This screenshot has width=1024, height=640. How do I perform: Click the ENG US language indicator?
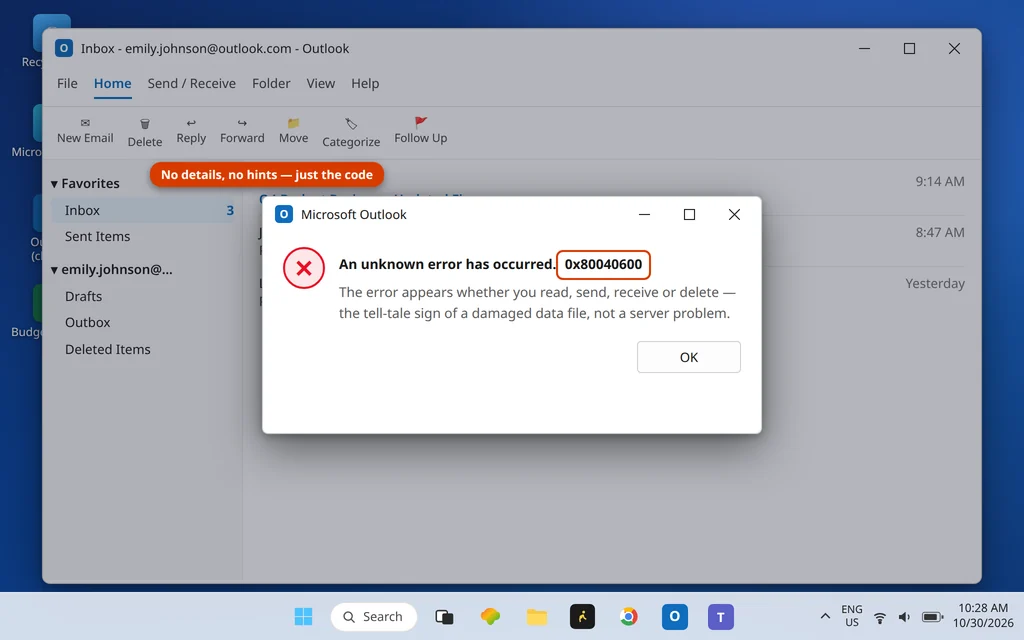coord(852,616)
